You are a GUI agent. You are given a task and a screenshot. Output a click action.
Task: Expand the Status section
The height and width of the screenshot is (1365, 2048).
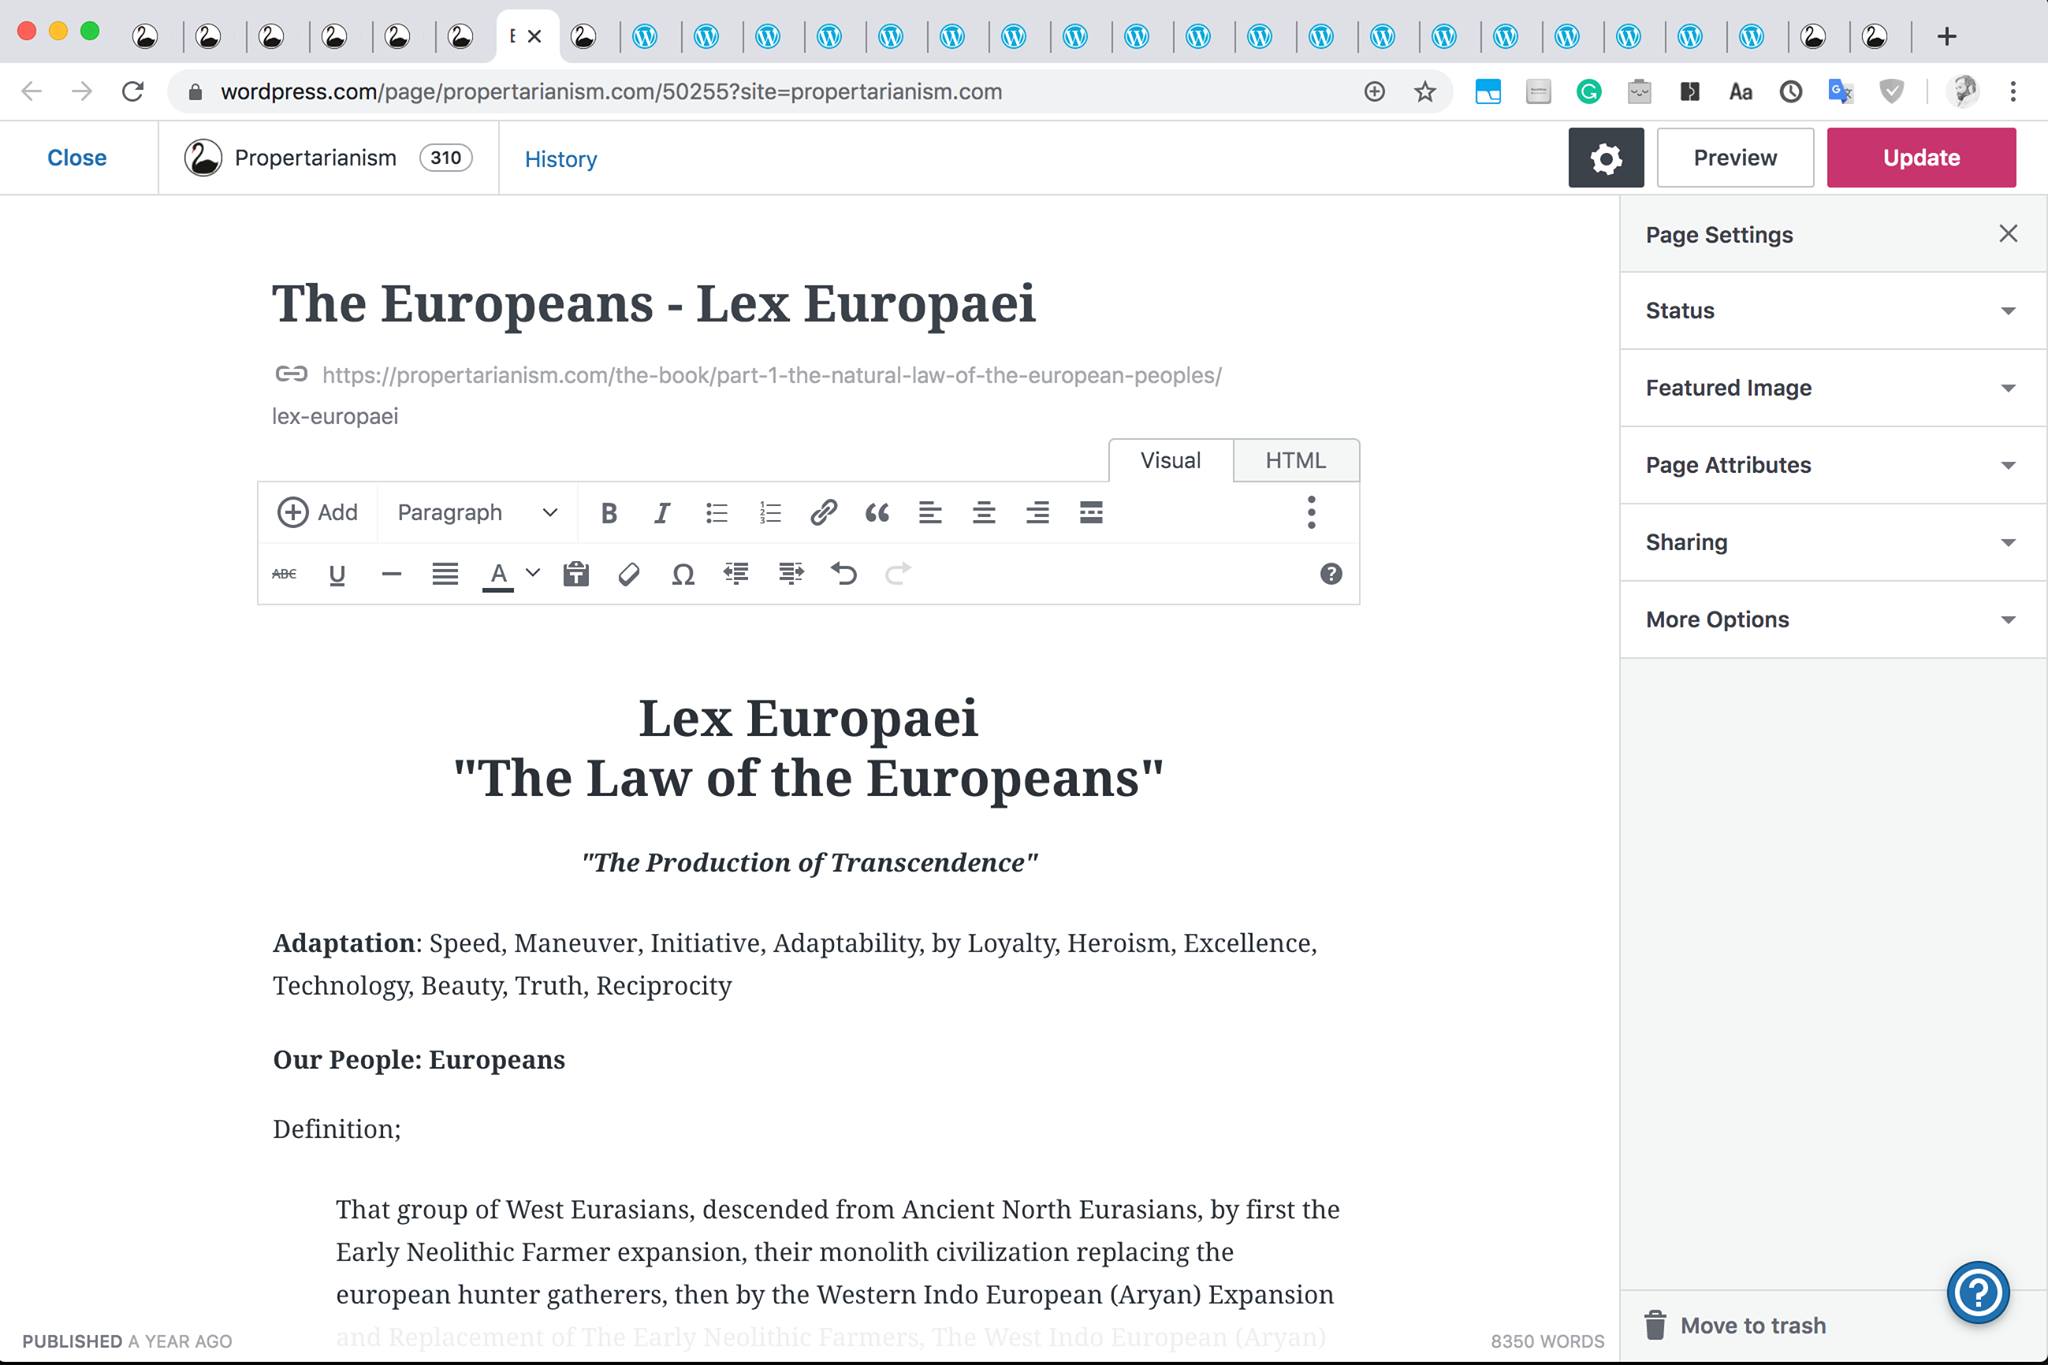tap(1832, 311)
